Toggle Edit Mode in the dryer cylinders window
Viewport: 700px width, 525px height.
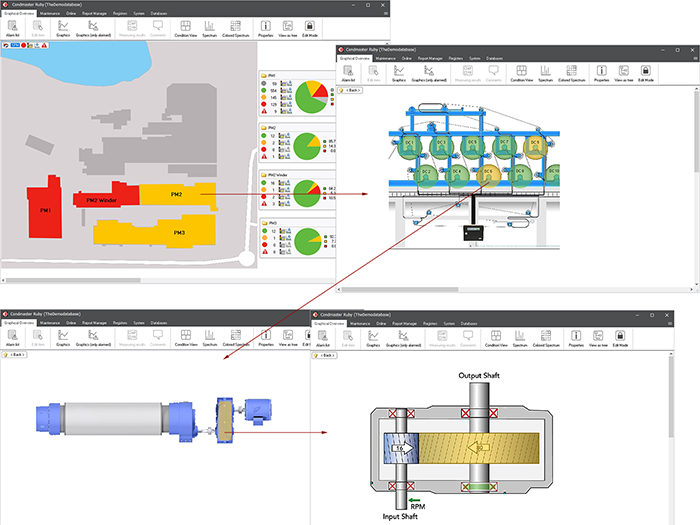tap(646, 74)
